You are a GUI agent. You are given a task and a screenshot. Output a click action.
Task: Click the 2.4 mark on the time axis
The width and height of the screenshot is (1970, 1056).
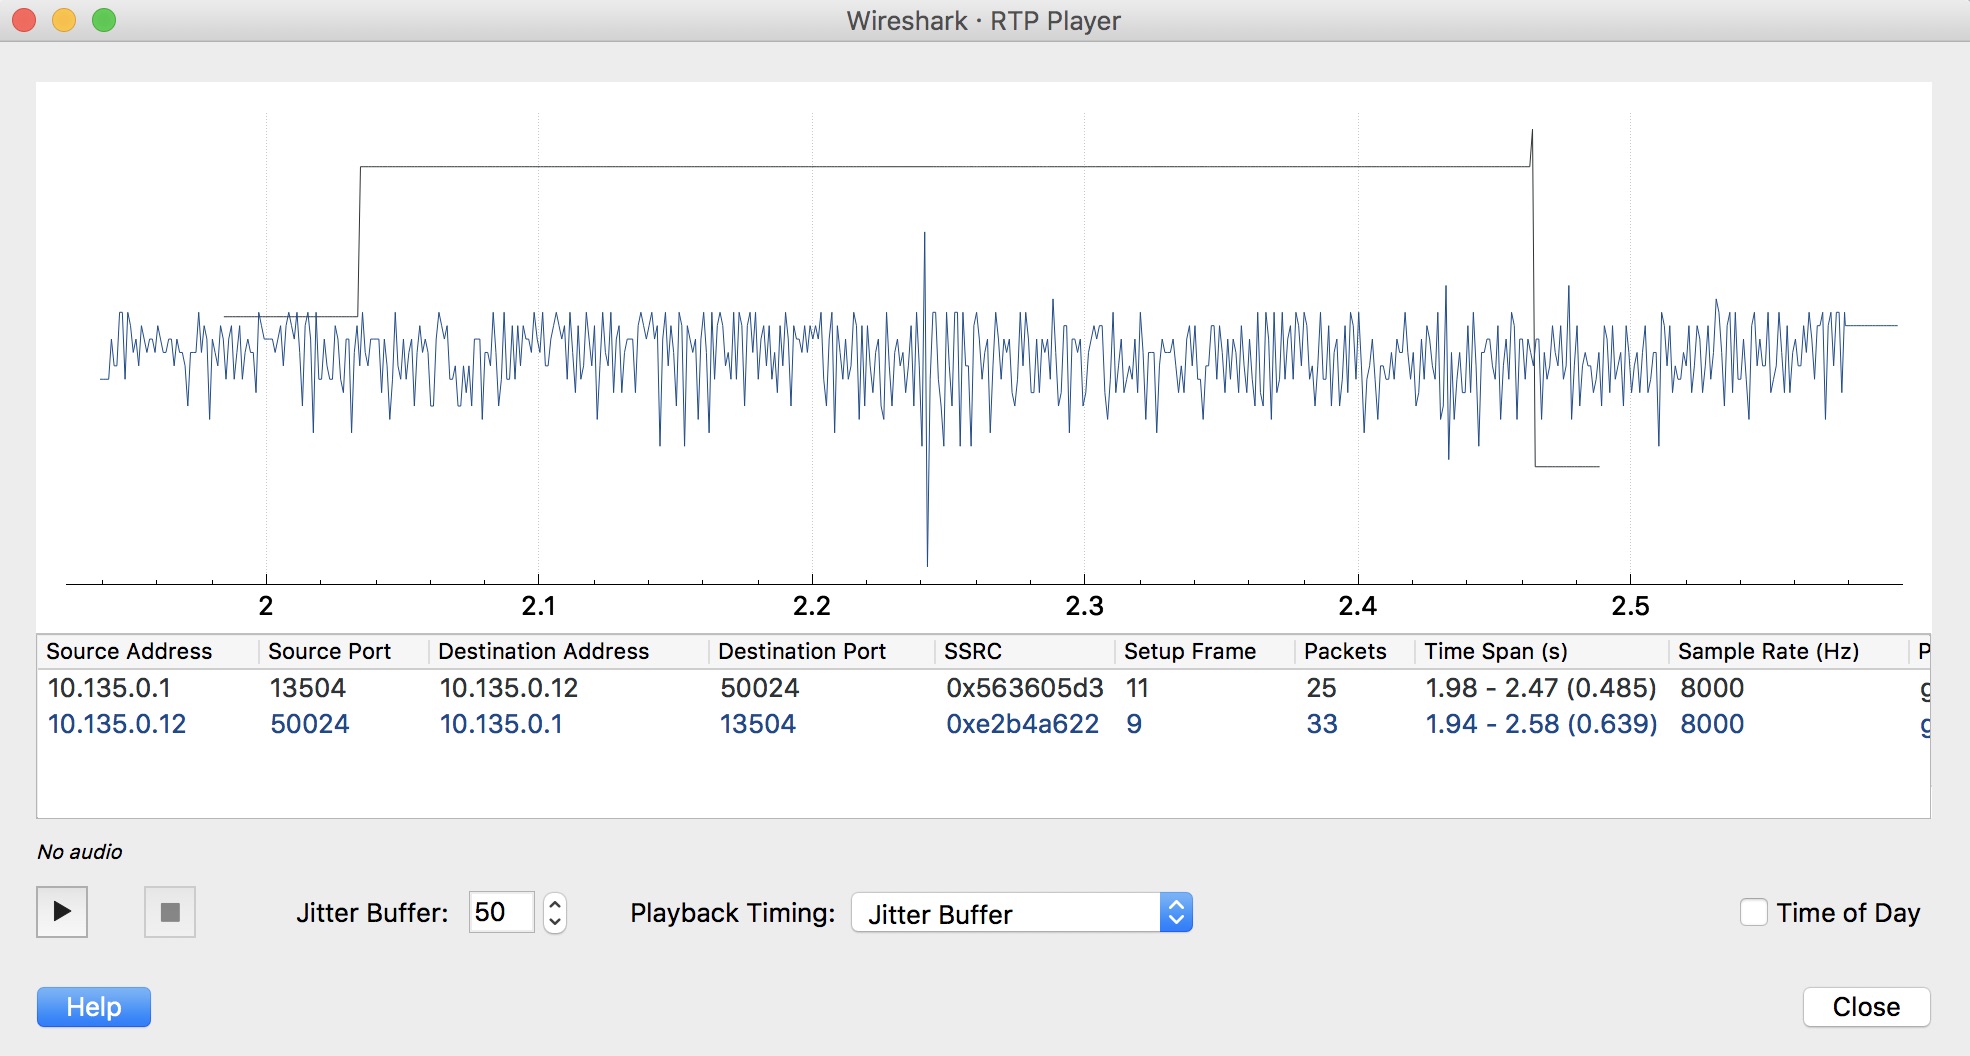(1357, 606)
